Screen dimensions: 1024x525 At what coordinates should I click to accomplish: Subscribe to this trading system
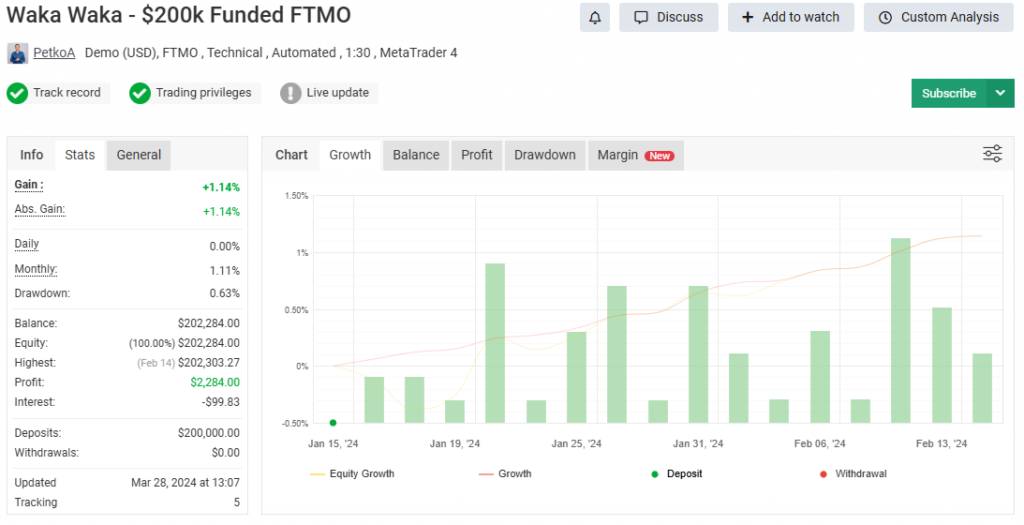click(948, 93)
